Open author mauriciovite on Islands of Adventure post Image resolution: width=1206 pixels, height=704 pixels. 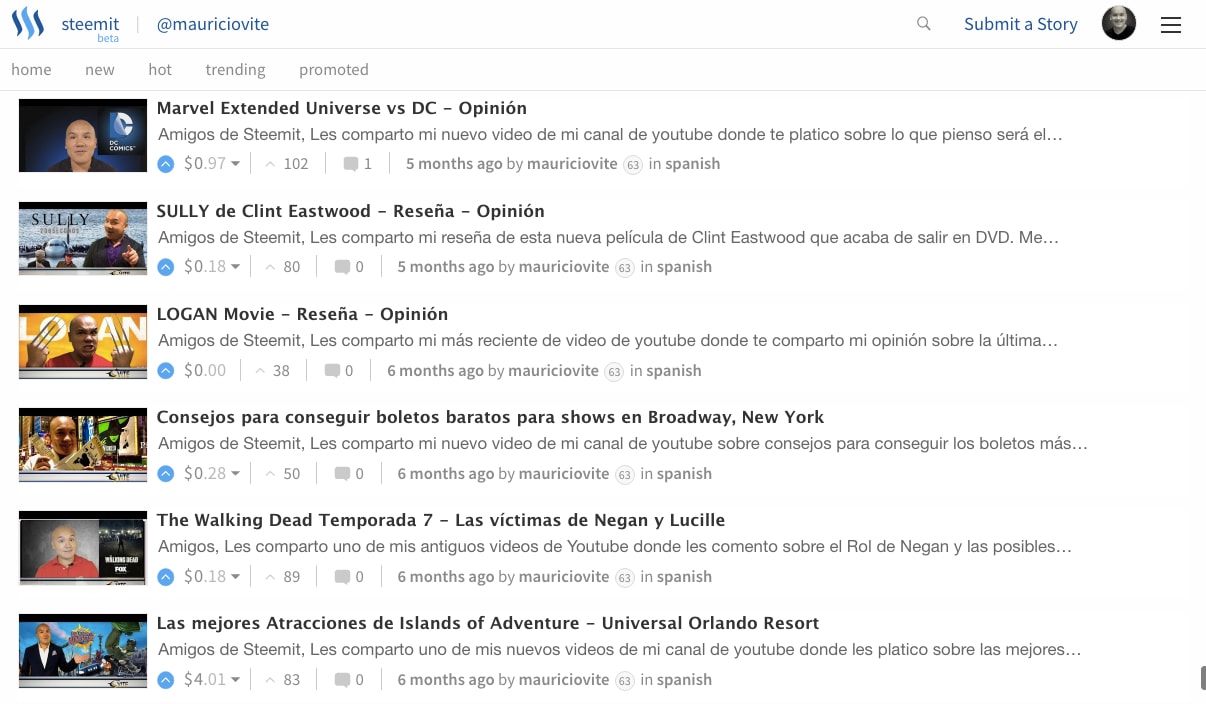[564, 679]
